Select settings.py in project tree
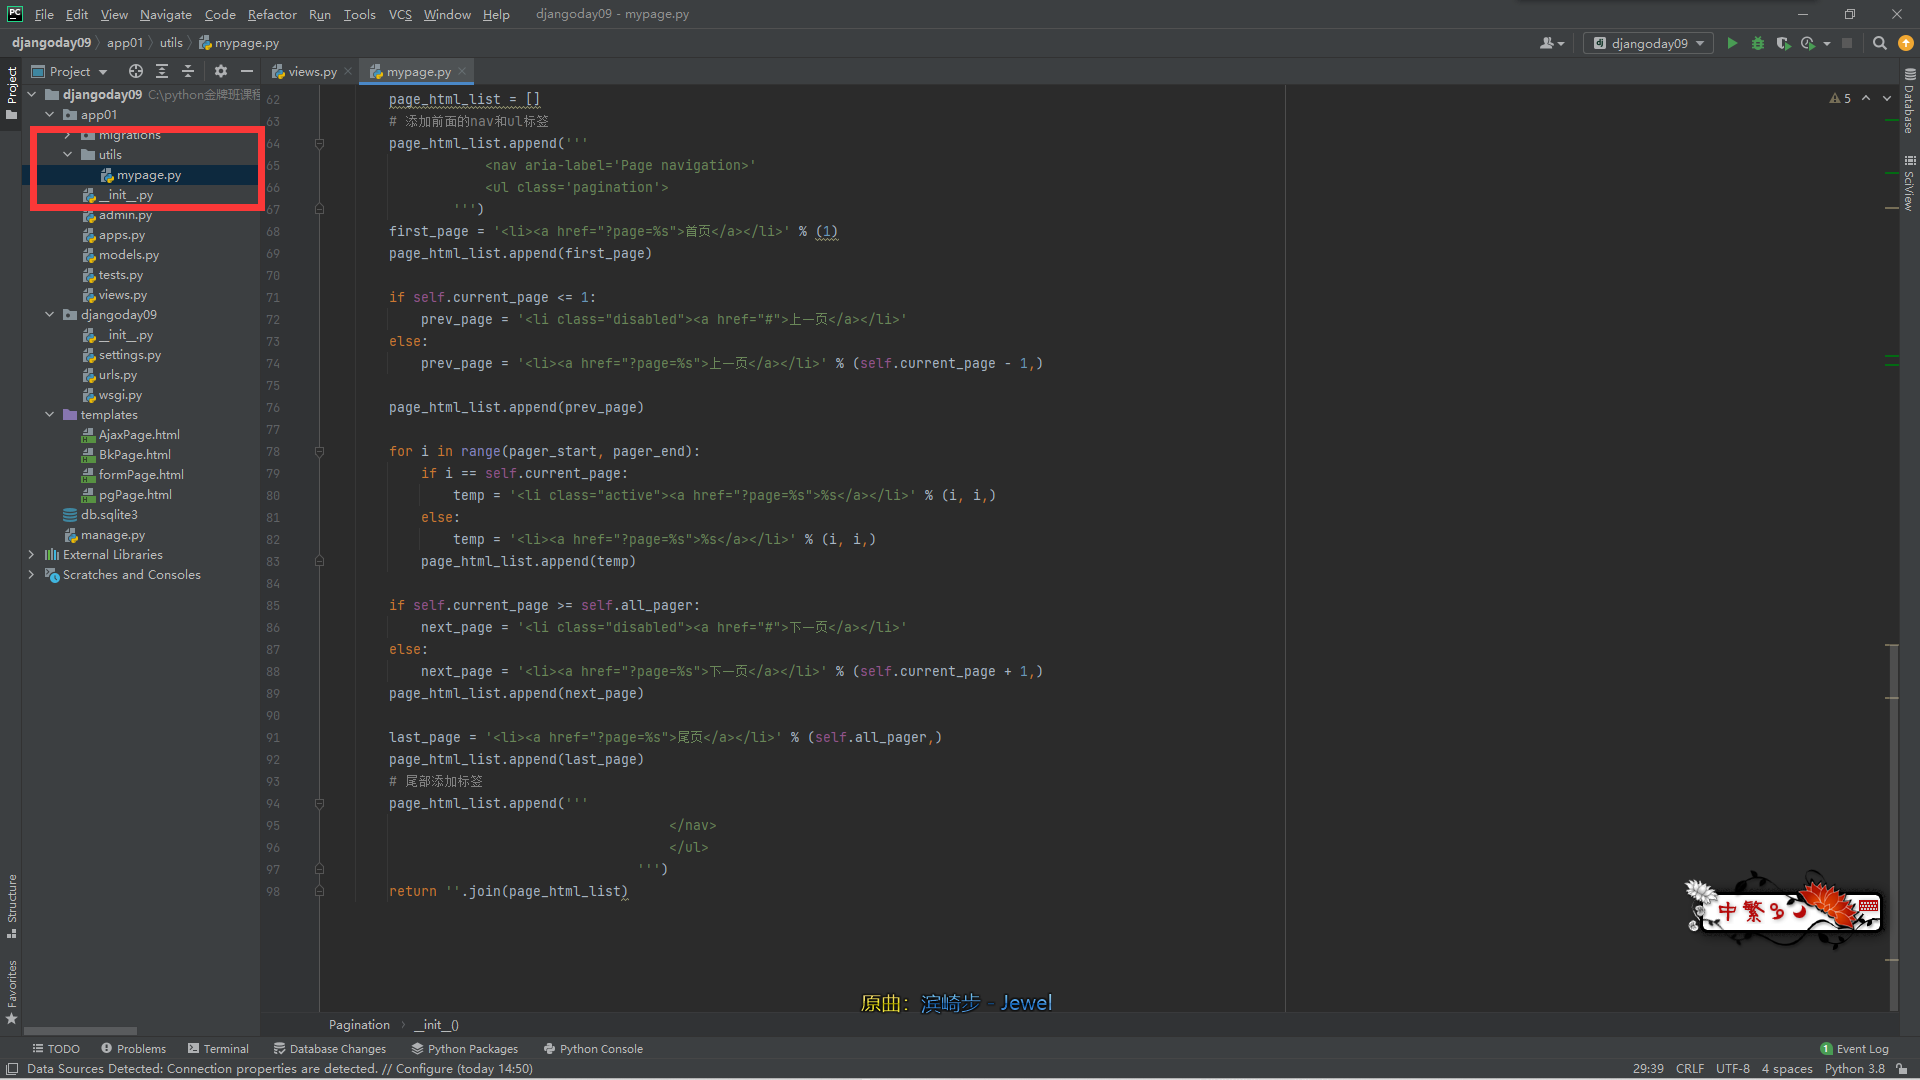The height and width of the screenshot is (1080, 1920). 130,354
